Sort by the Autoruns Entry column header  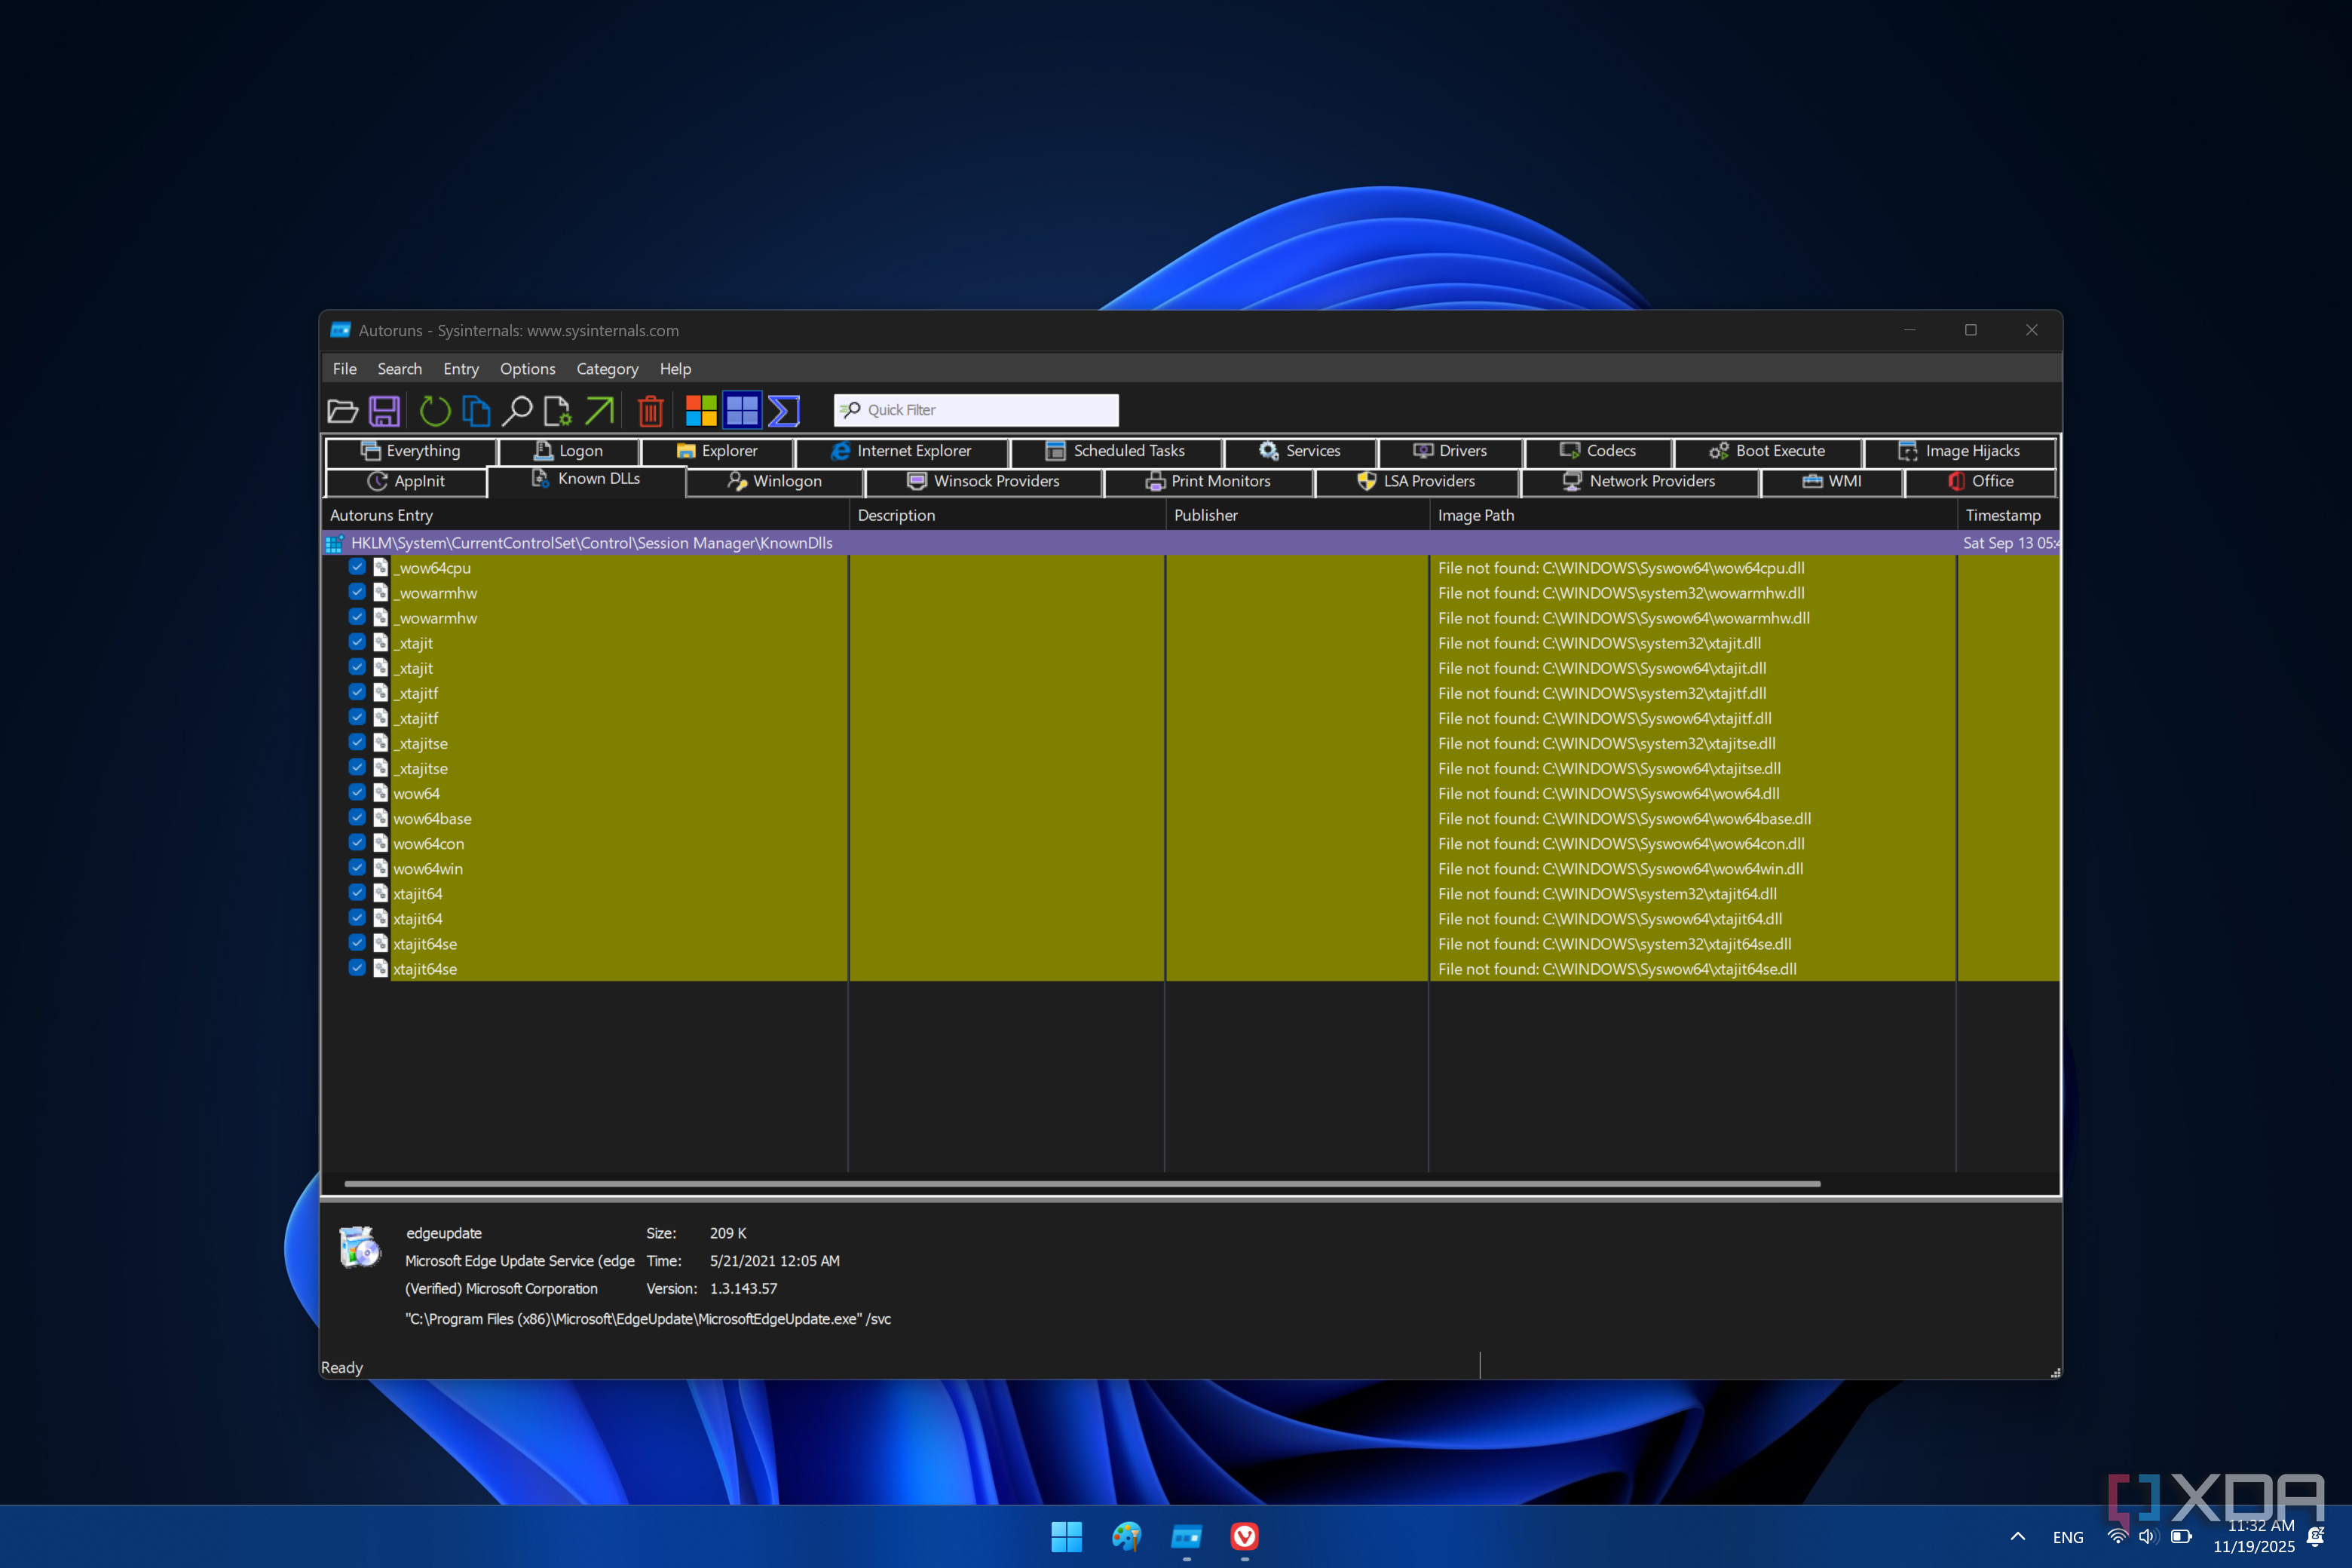tap(586, 515)
